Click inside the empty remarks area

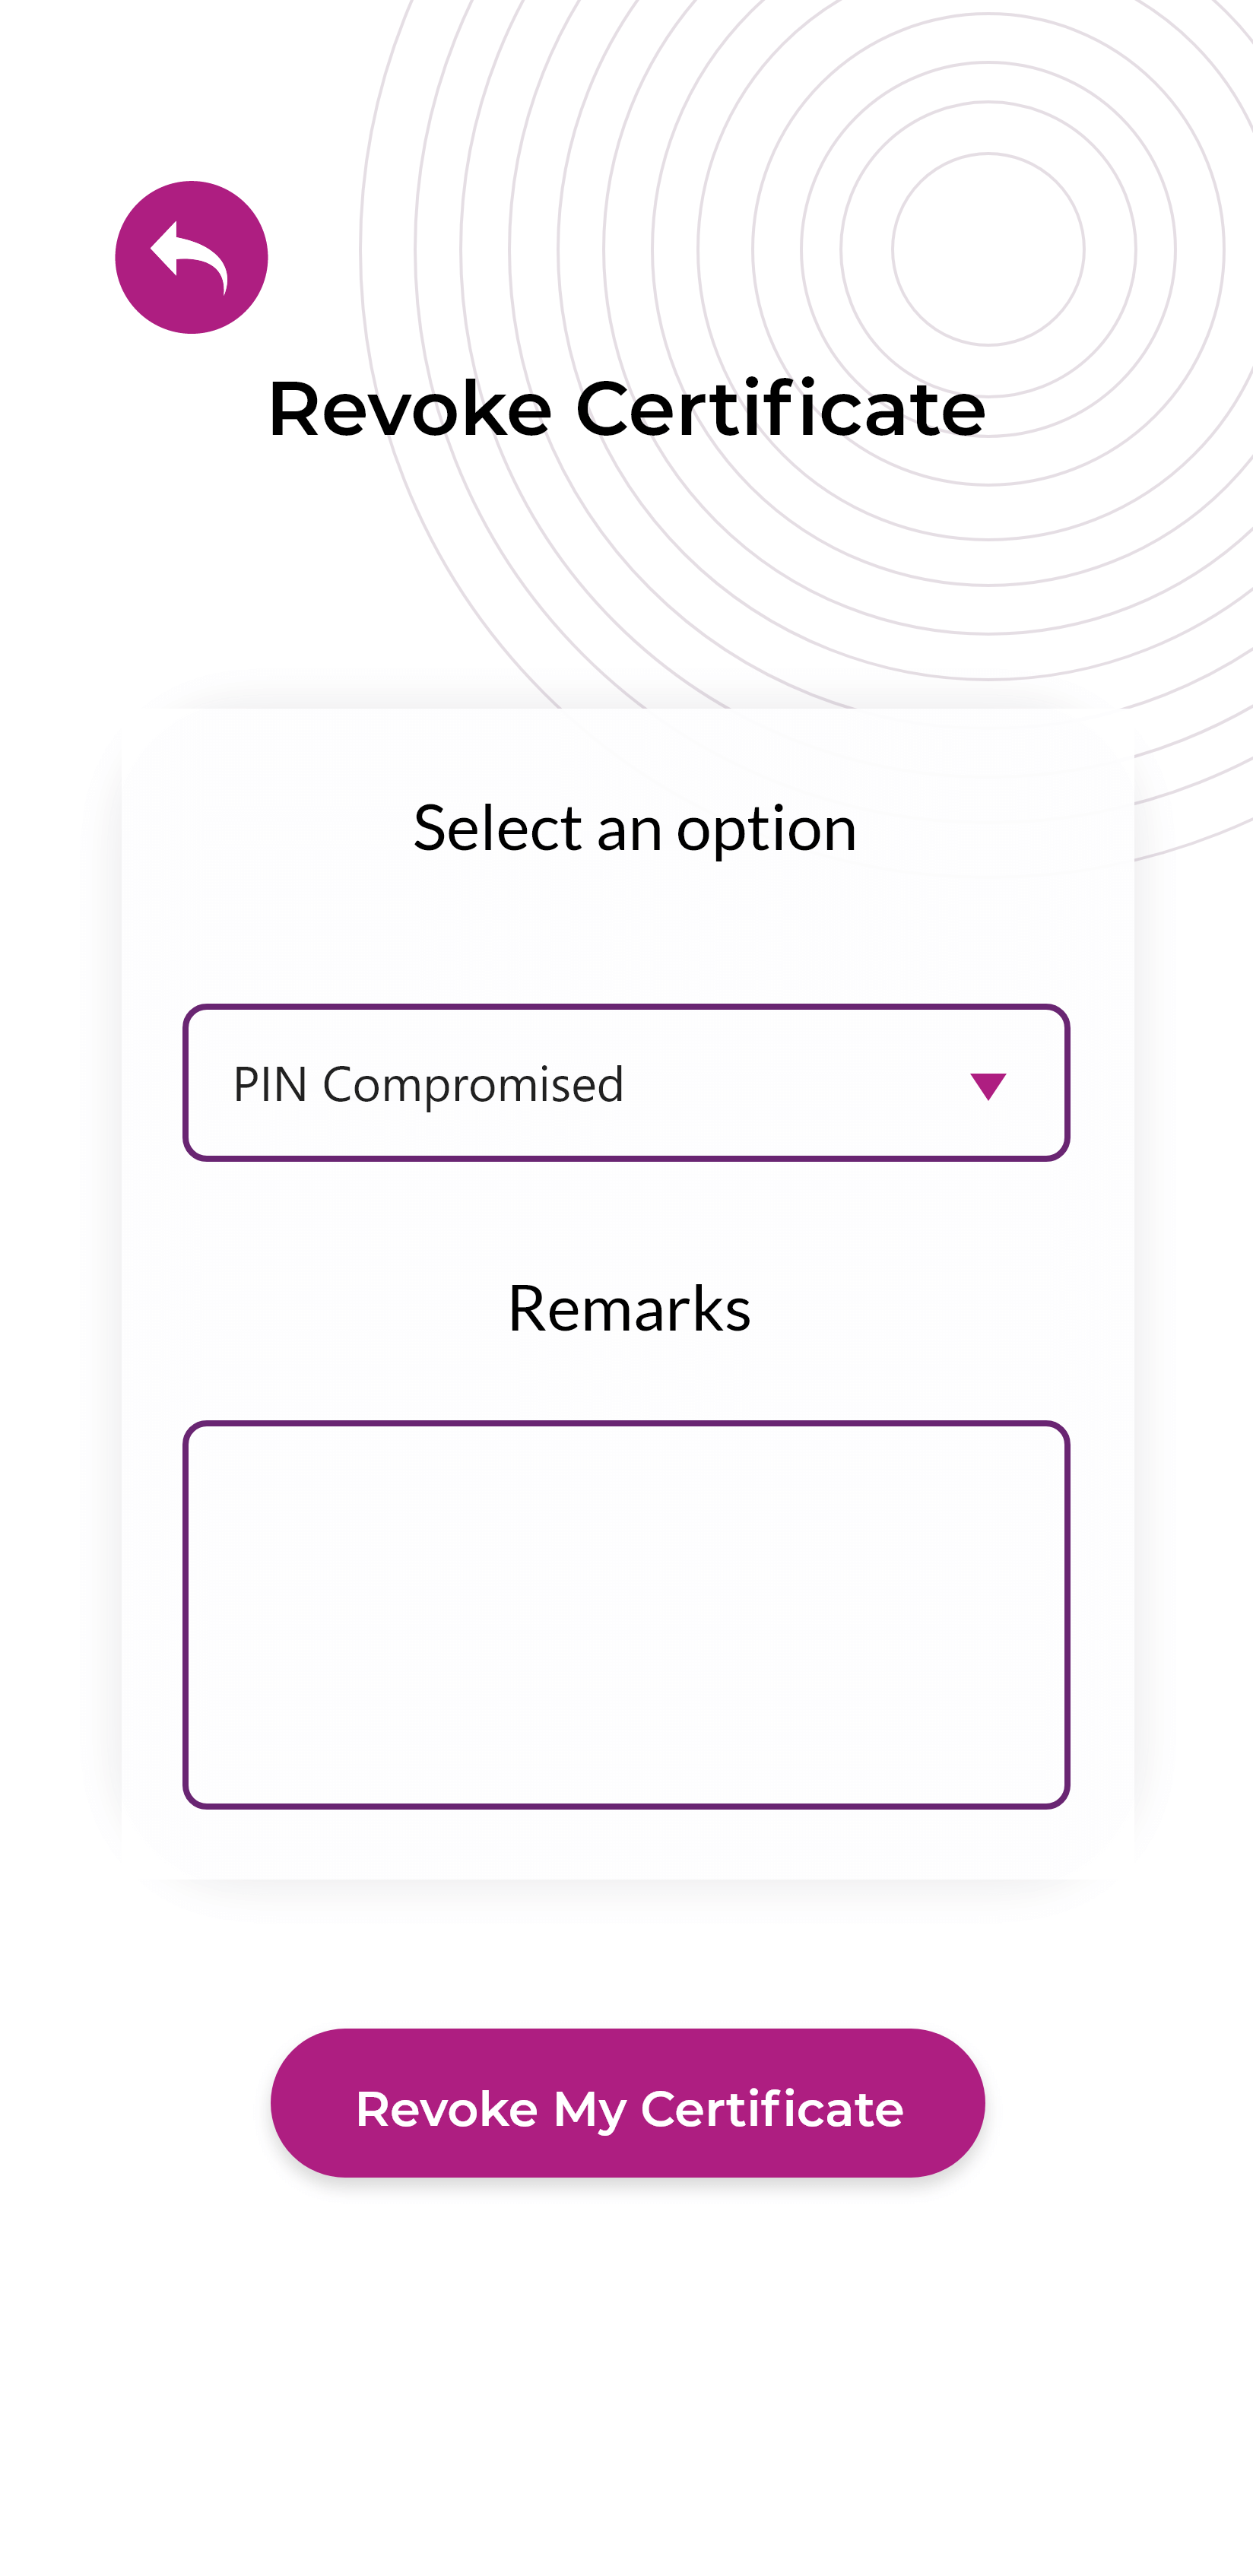(x=625, y=1614)
